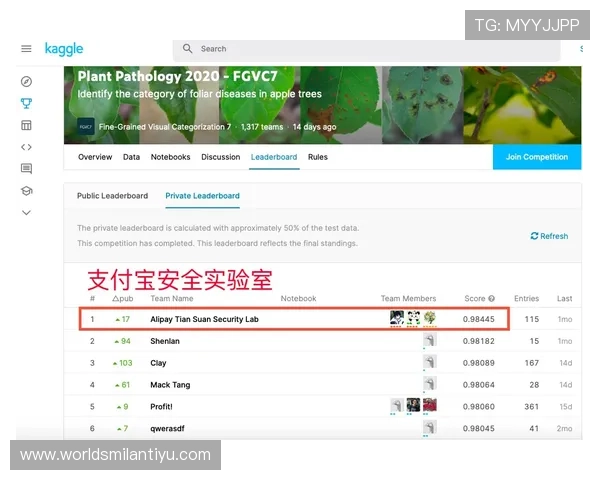Click the Kaggle logo
Viewport: 600px width, 480px height.
64,49
